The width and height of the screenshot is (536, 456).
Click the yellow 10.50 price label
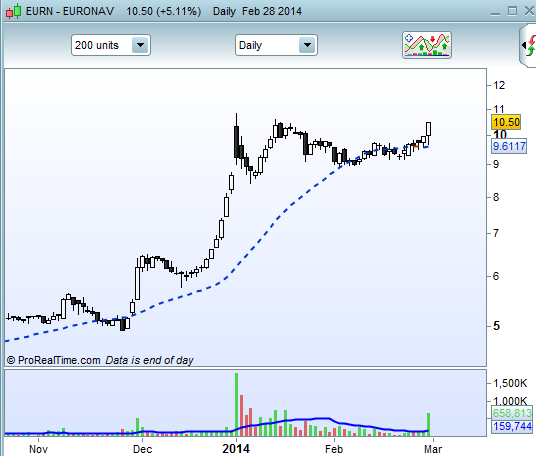tap(506, 122)
